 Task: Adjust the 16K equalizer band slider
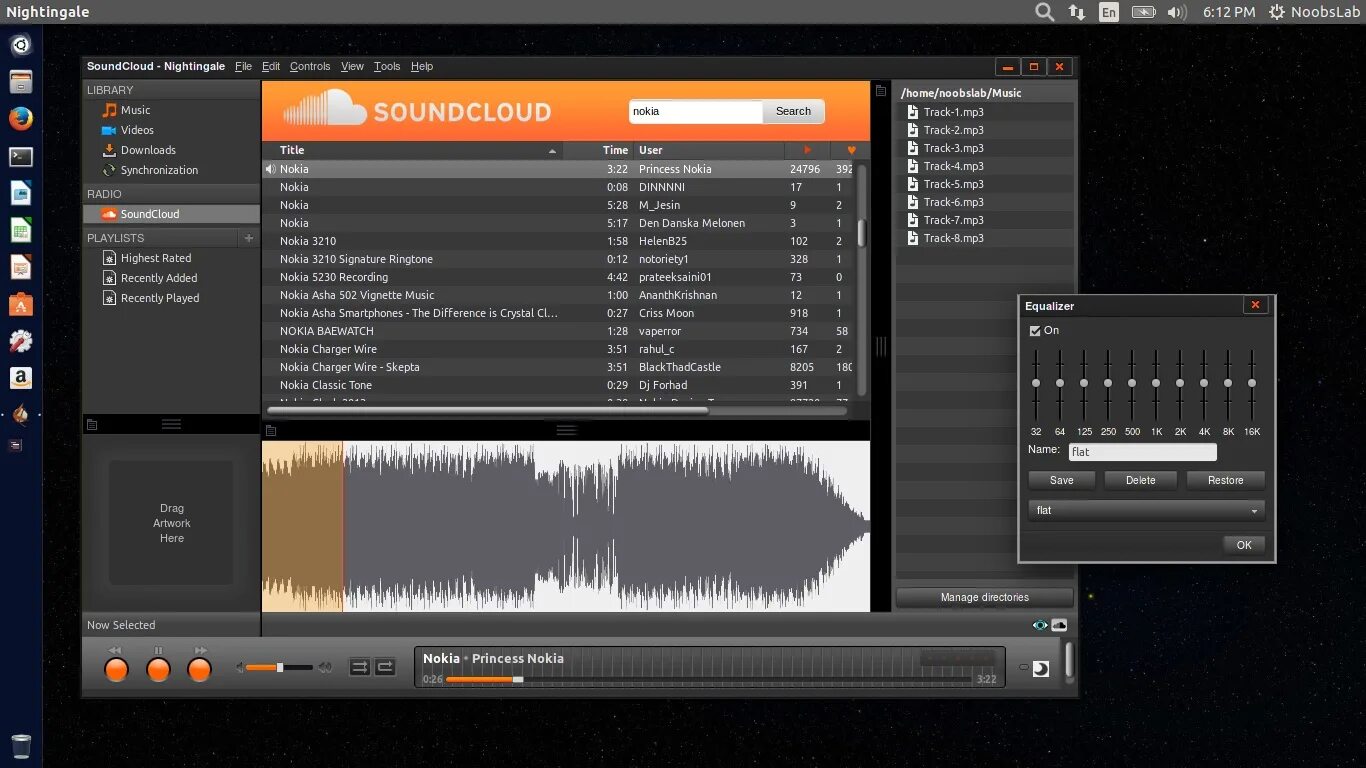point(1252,384)
